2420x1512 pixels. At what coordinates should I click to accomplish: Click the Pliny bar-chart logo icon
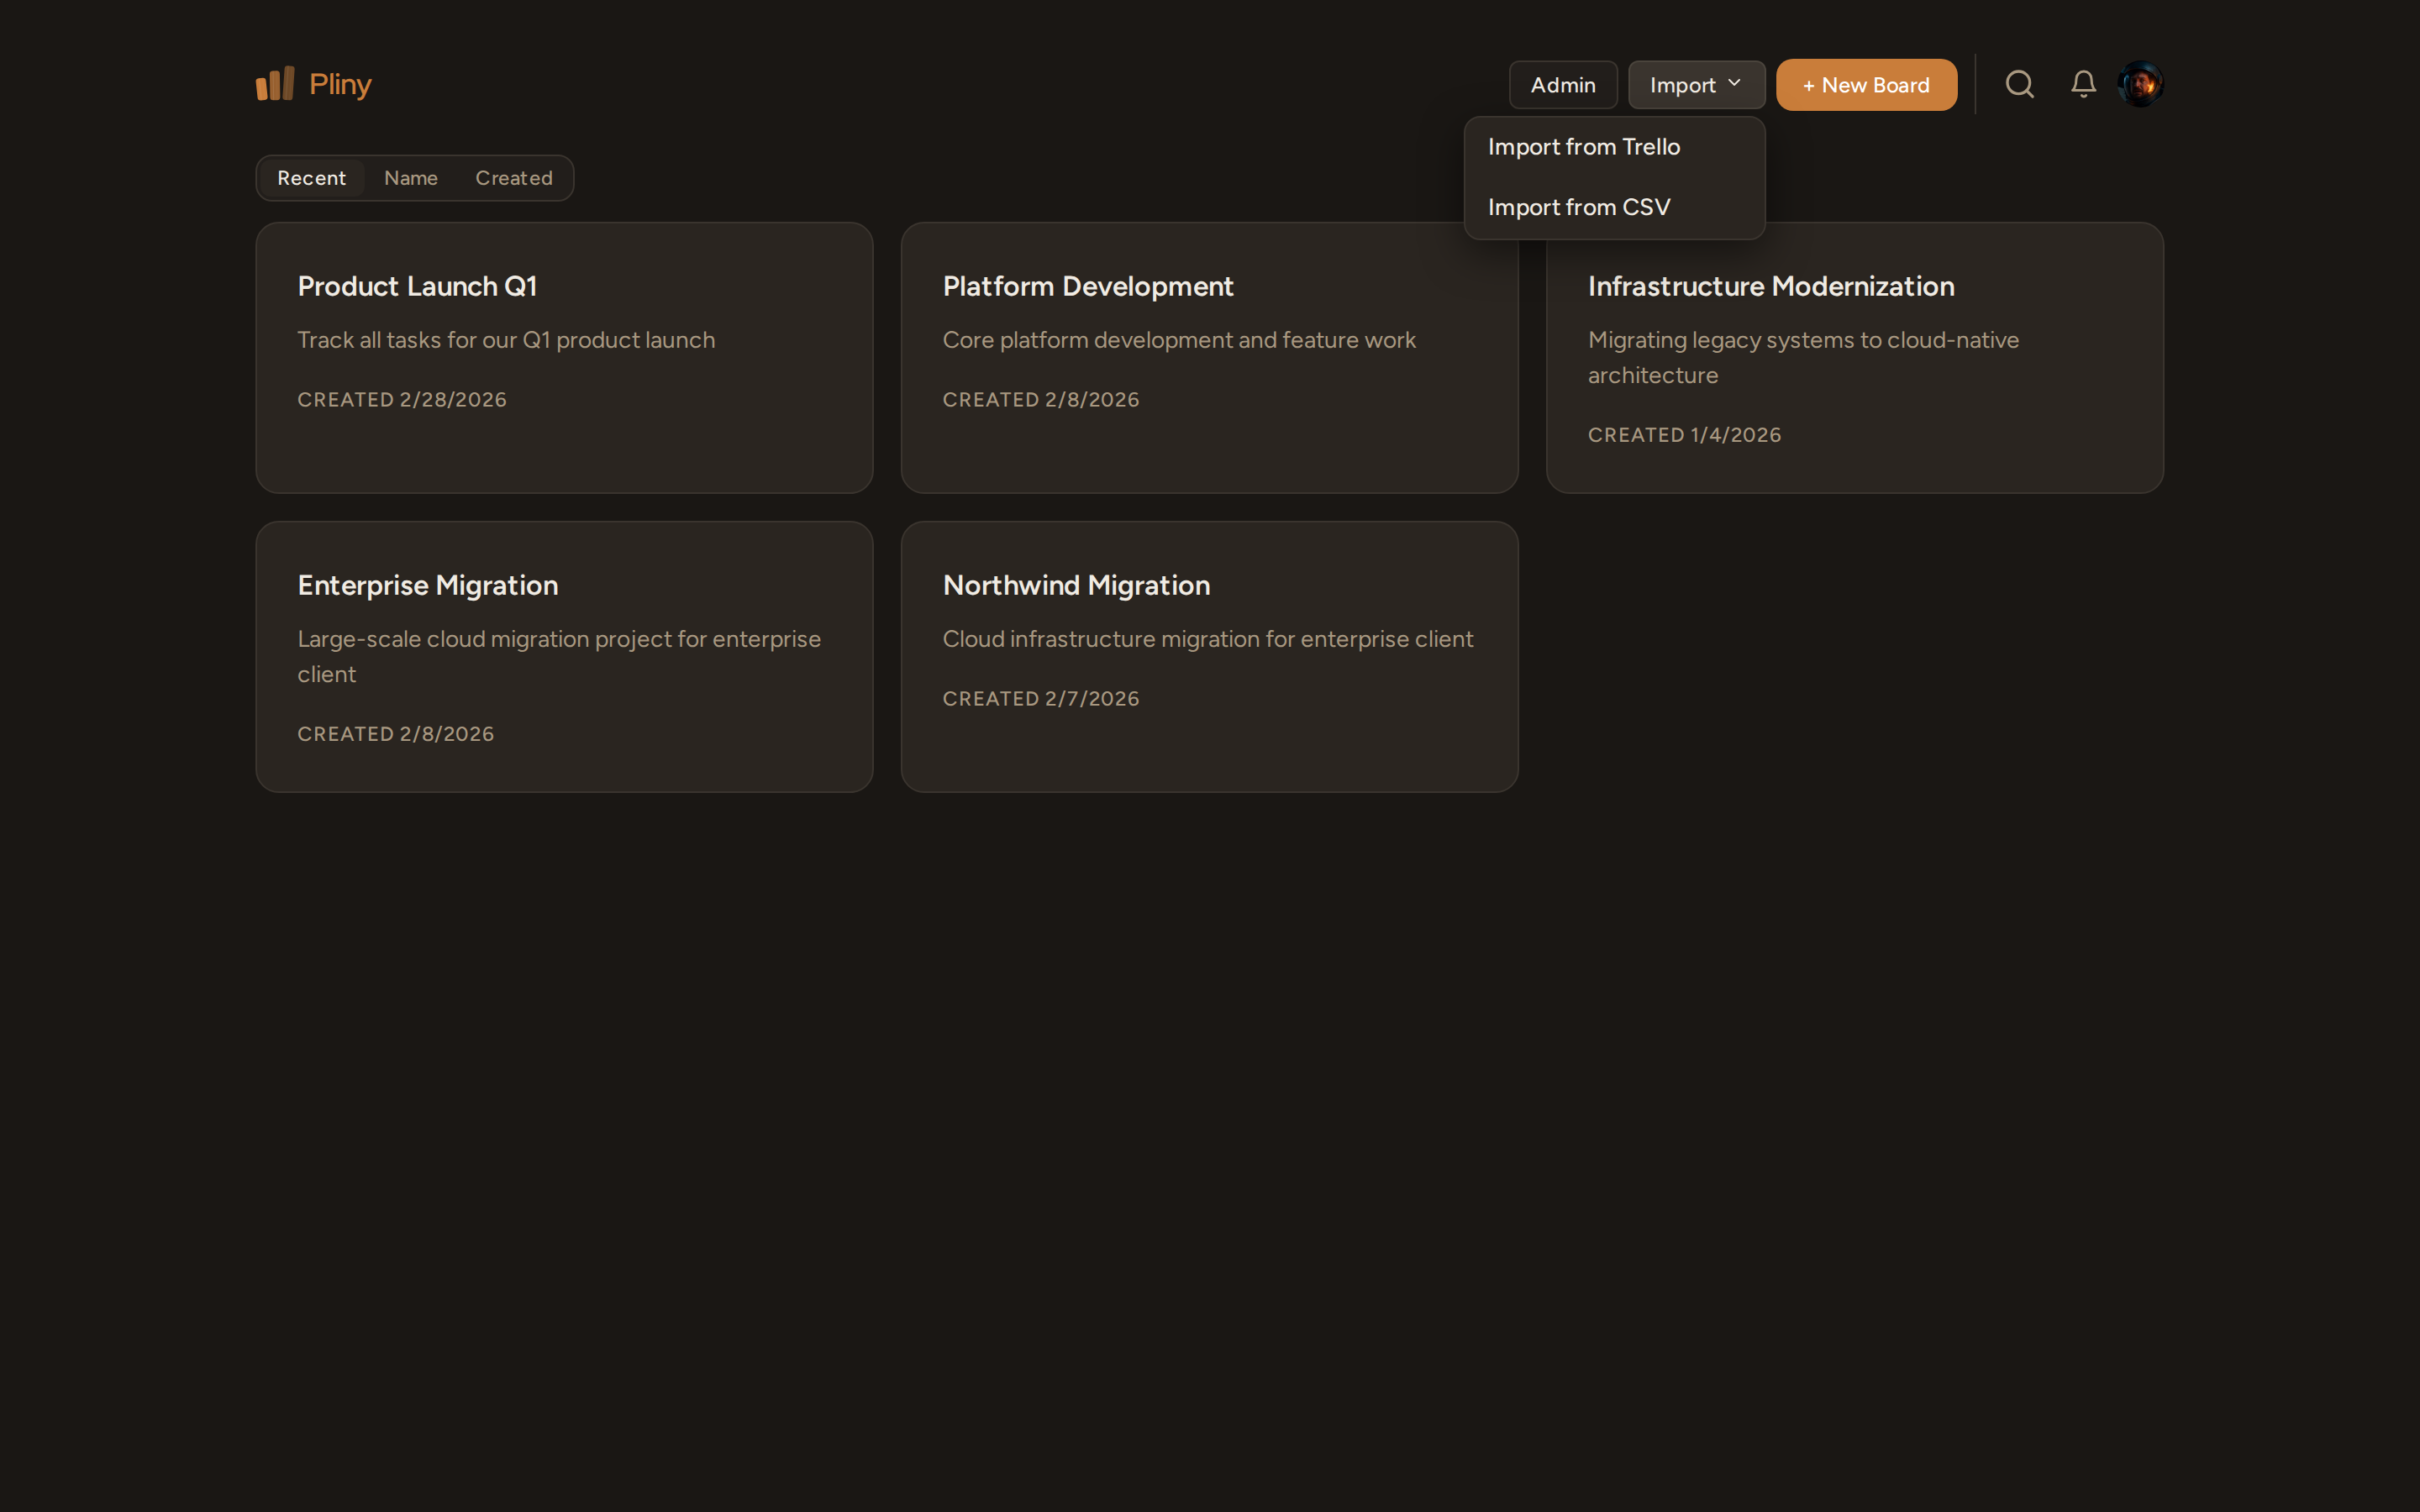point(275,84)
